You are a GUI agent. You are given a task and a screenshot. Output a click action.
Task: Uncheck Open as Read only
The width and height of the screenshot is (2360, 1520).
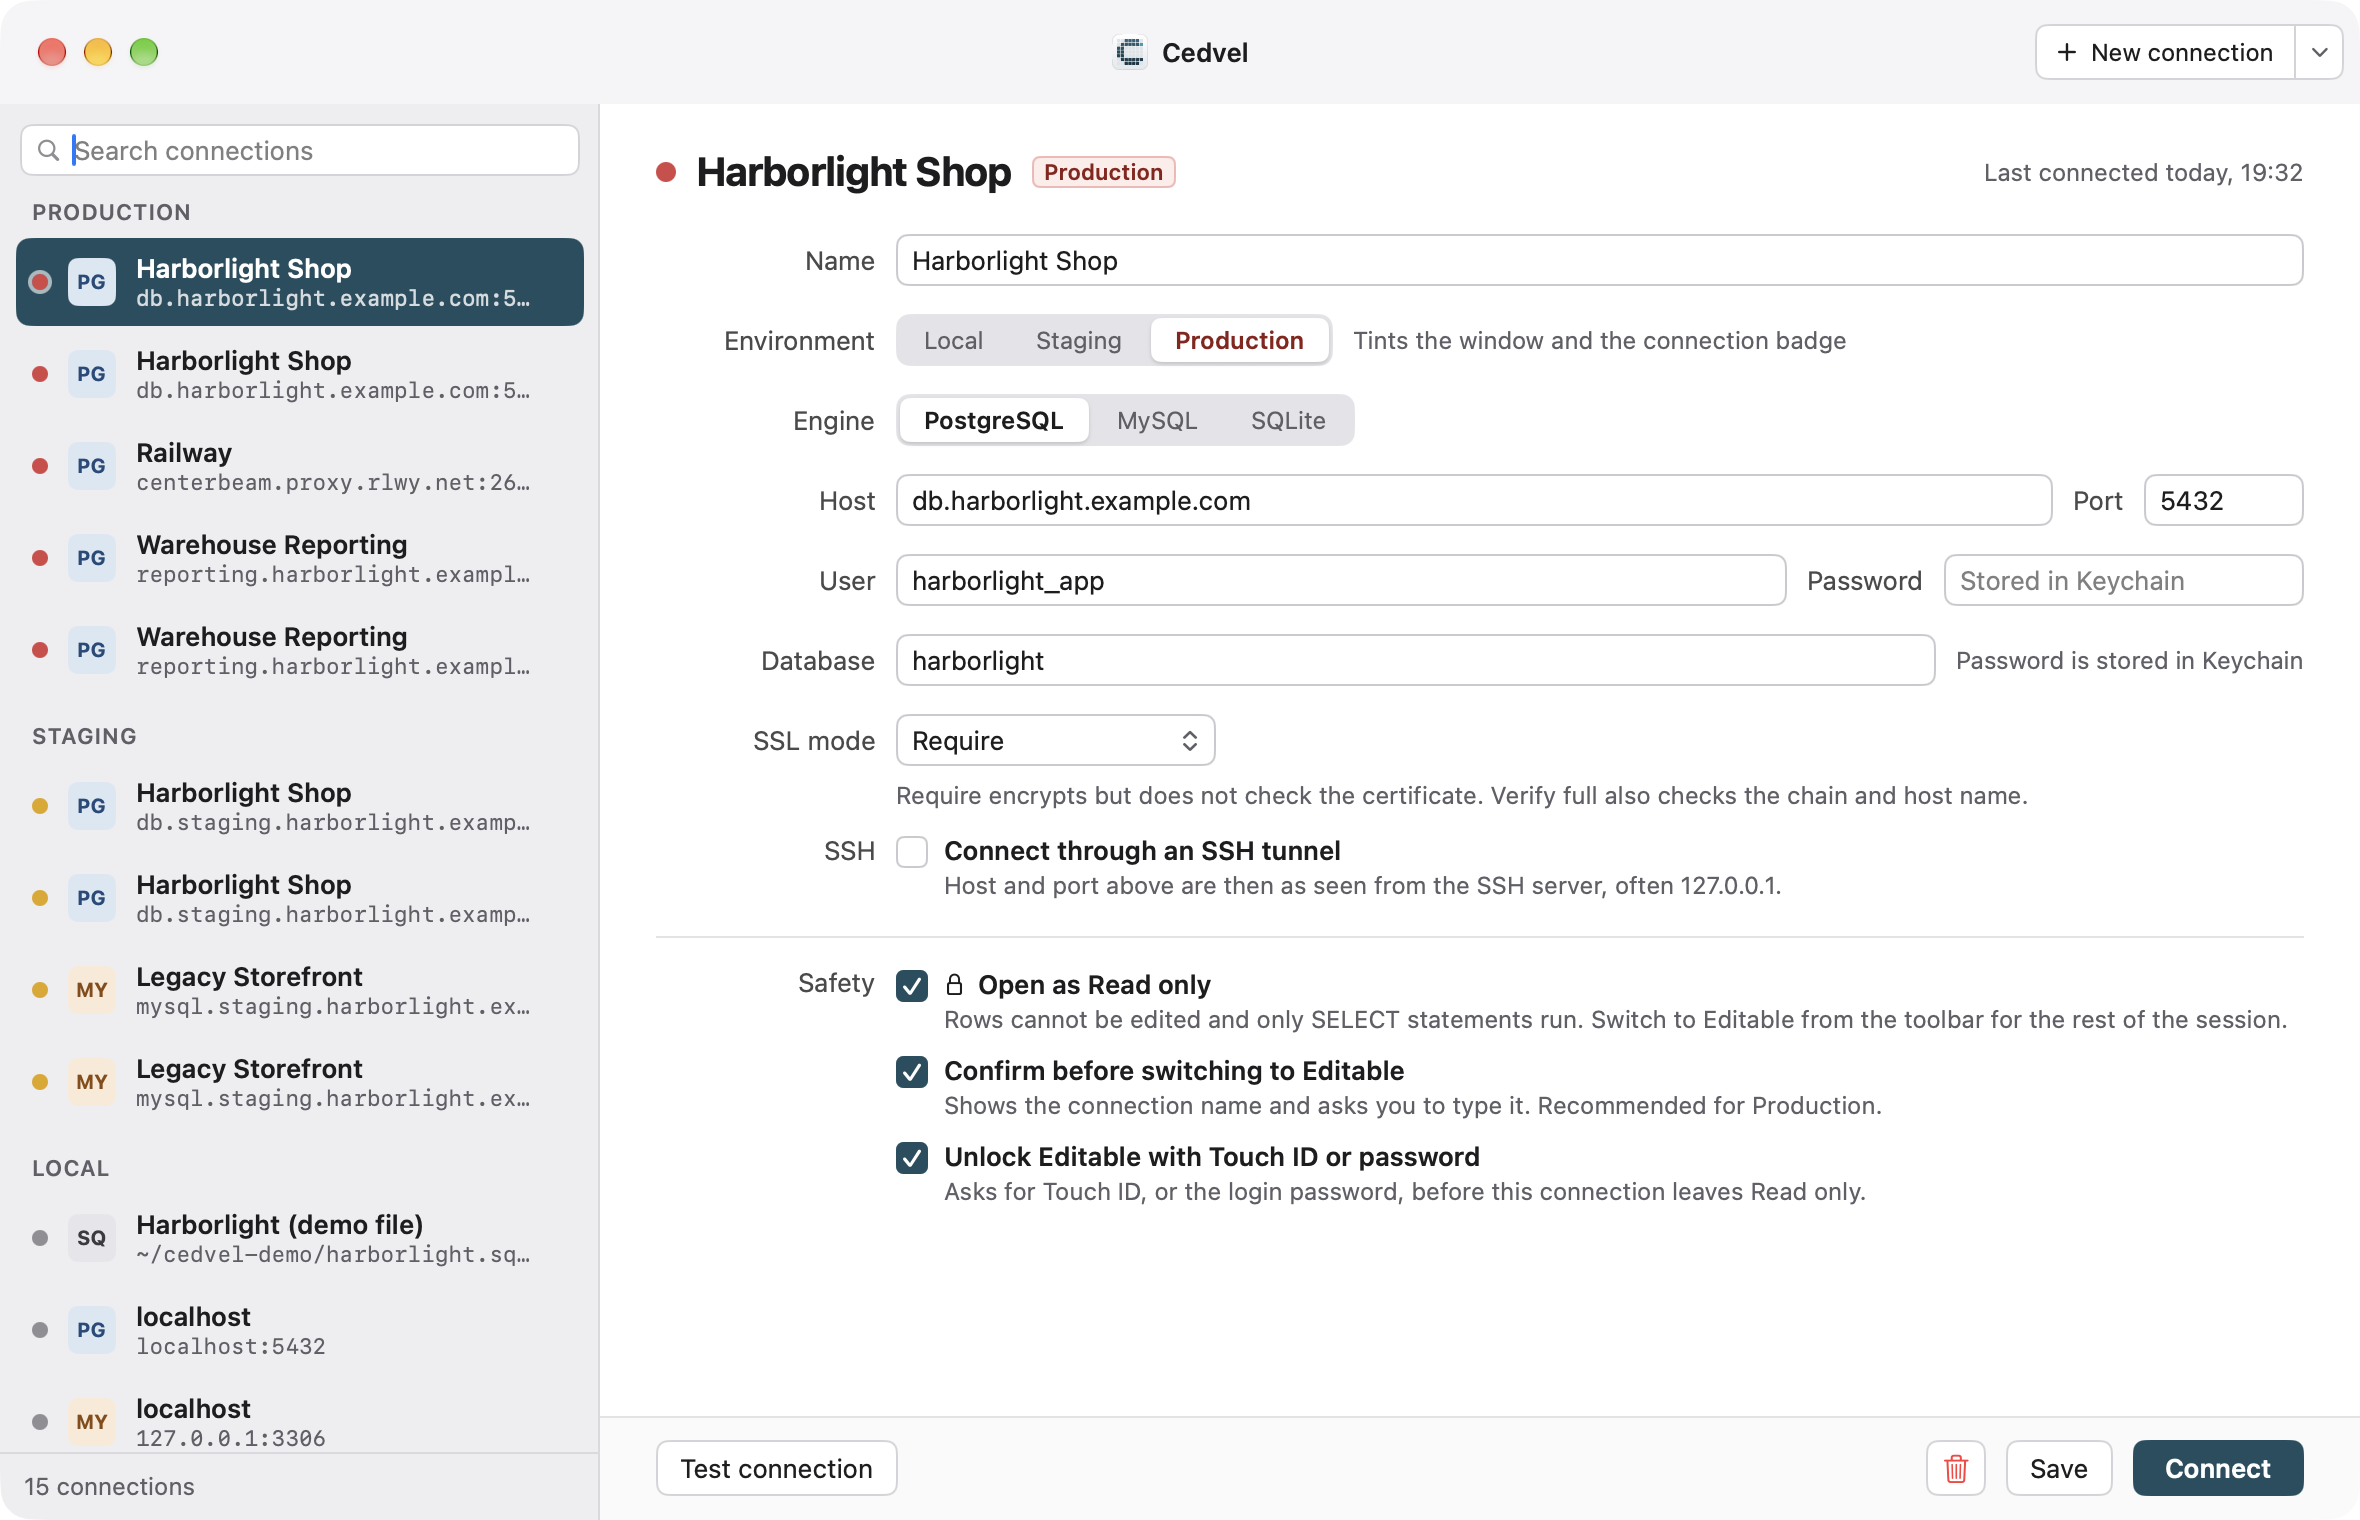pyautogui.click(x=912, y=986)
